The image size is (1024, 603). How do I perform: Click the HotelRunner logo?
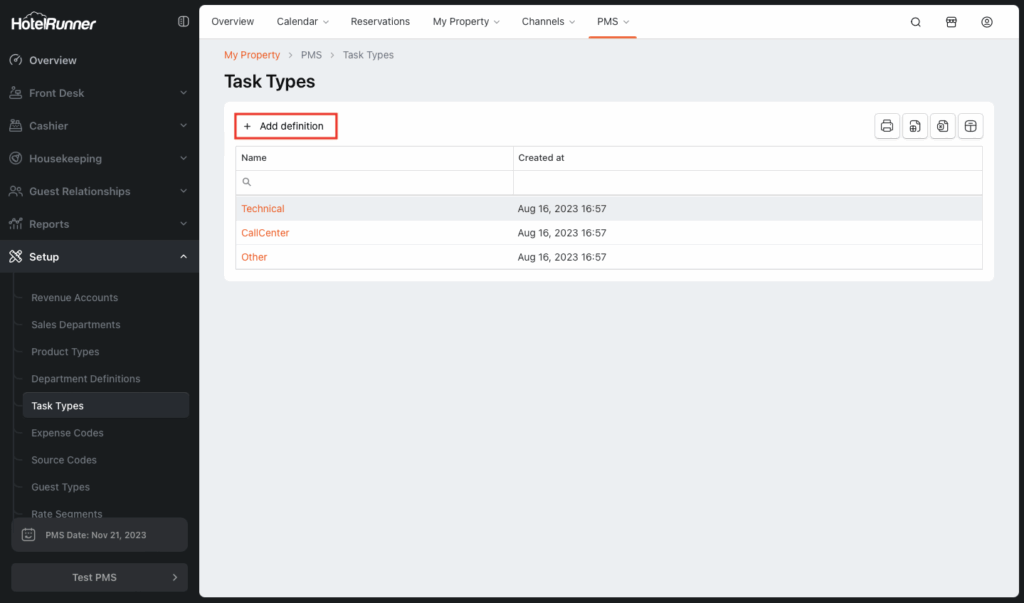tap(54, 22)
